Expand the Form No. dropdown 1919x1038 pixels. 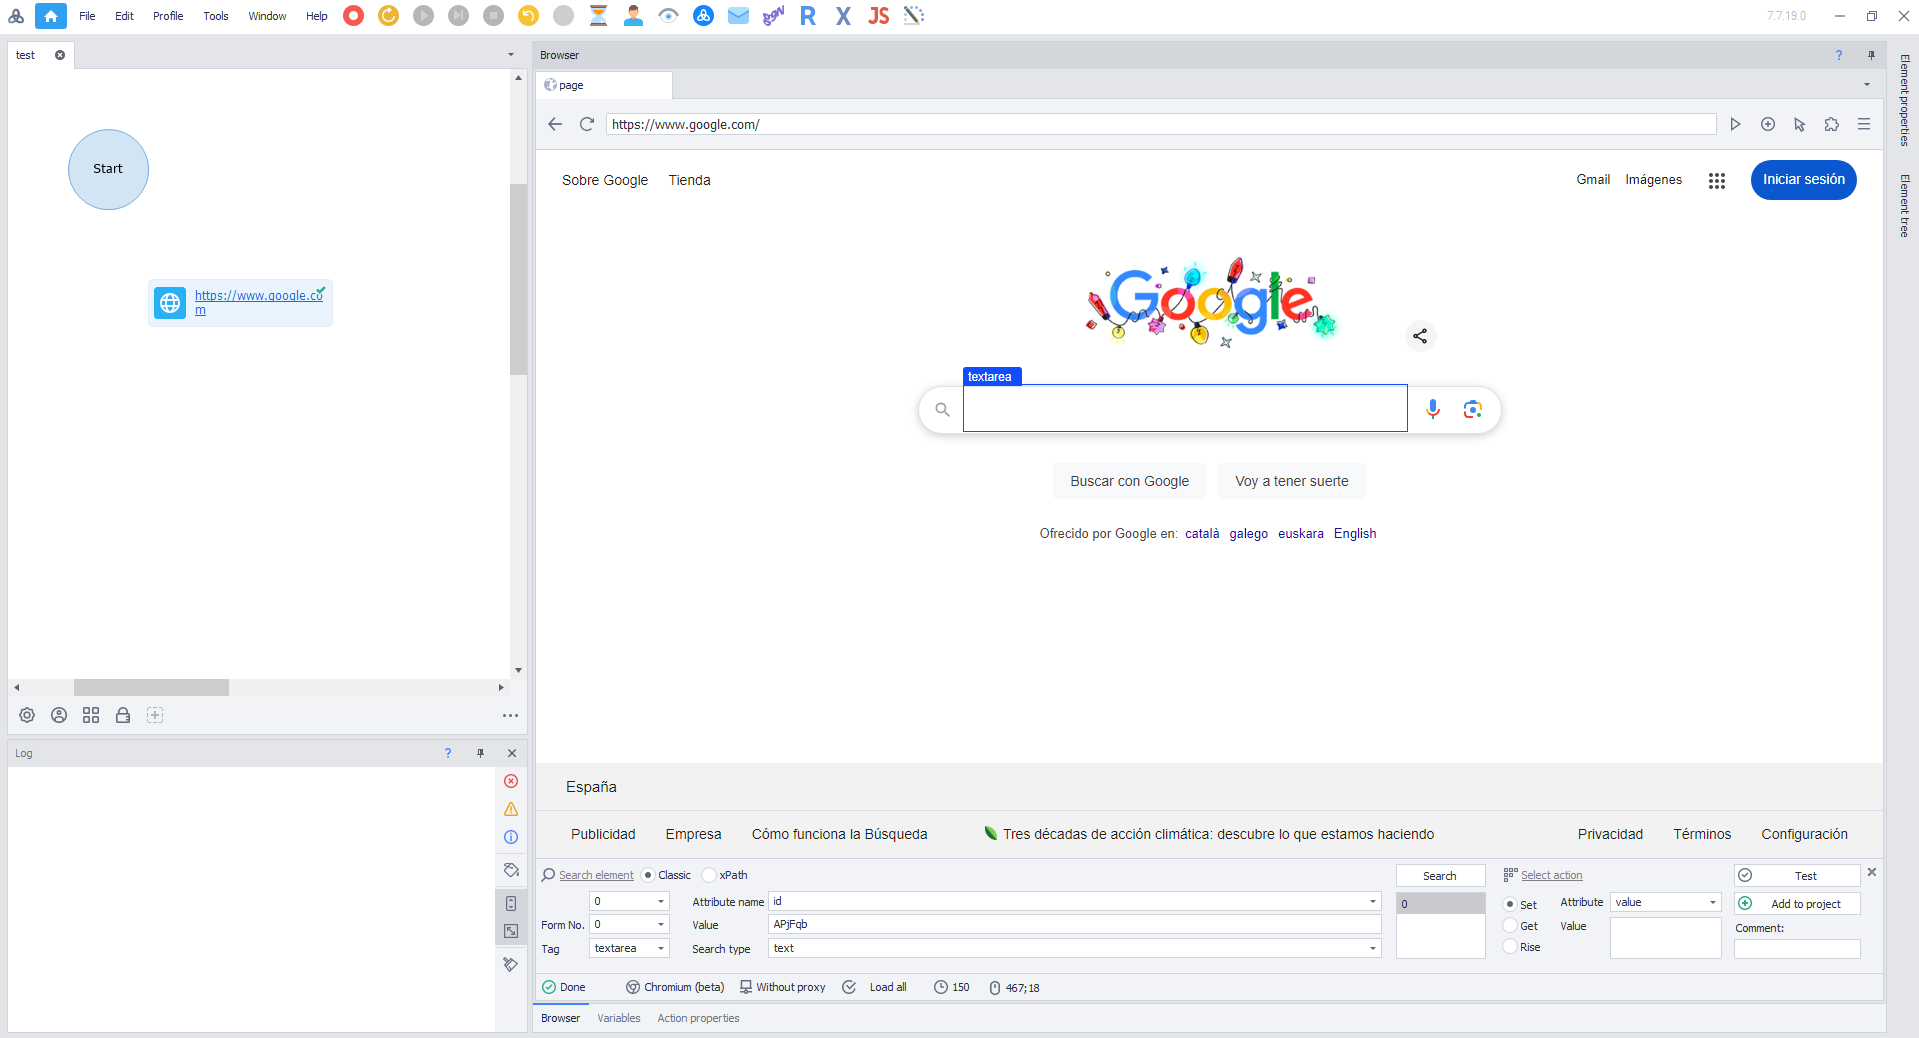pos(660,924)
